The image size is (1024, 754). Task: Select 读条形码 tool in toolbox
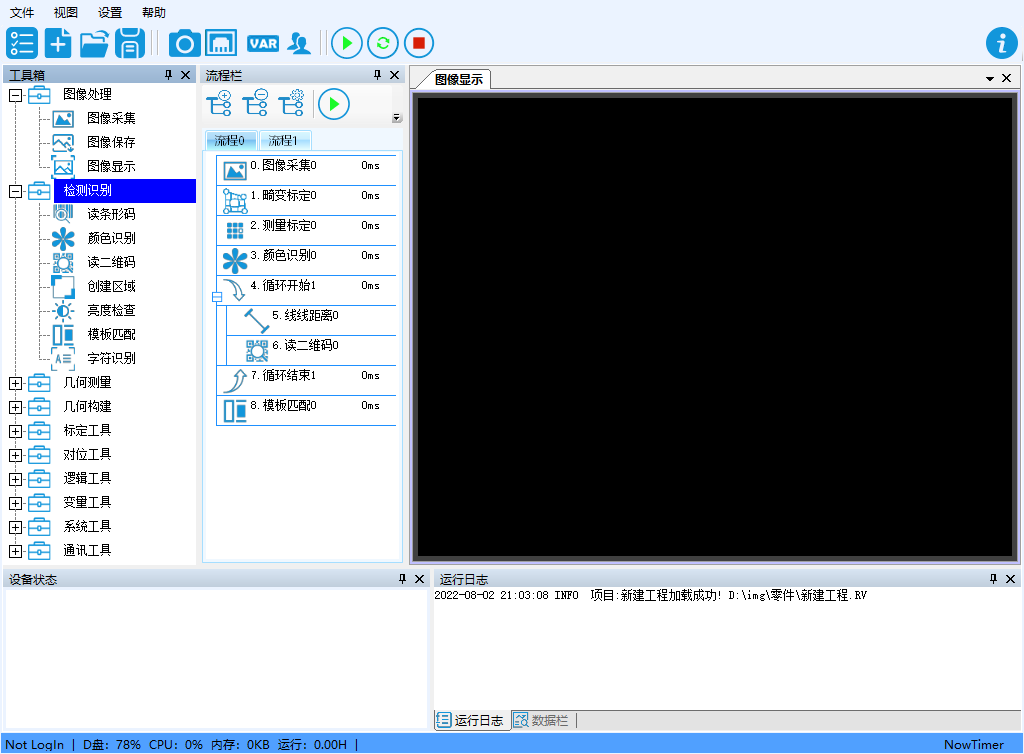click(x=111, y=214)
